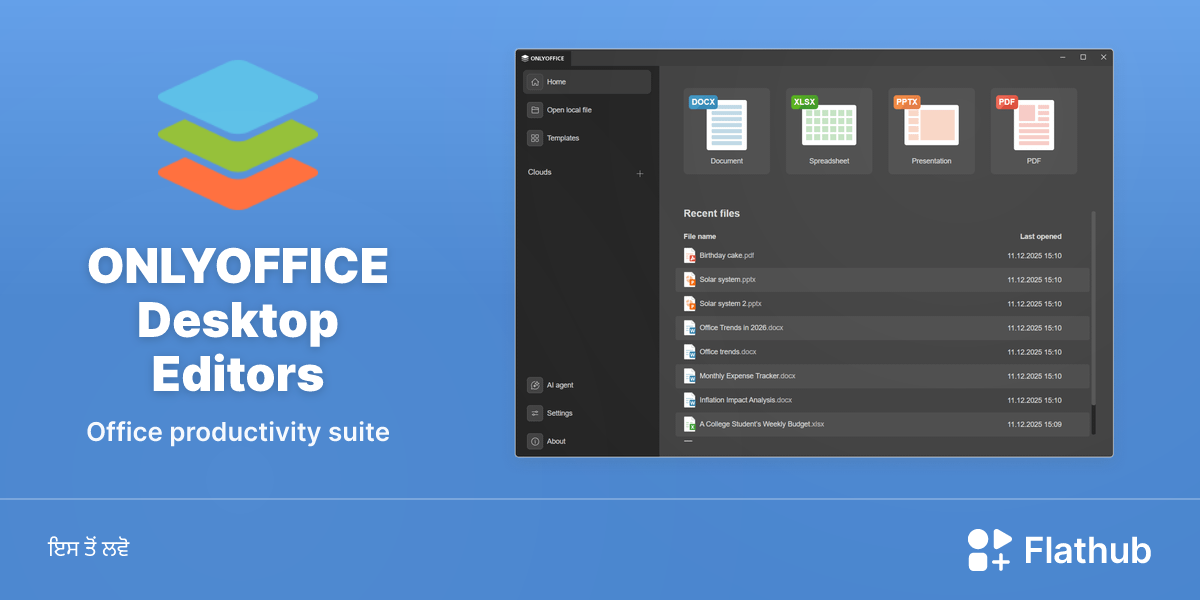Viewport: 1200px width, 600px height.
Task: Click the Open local file folder icon
Action: (x=535, y=110)
